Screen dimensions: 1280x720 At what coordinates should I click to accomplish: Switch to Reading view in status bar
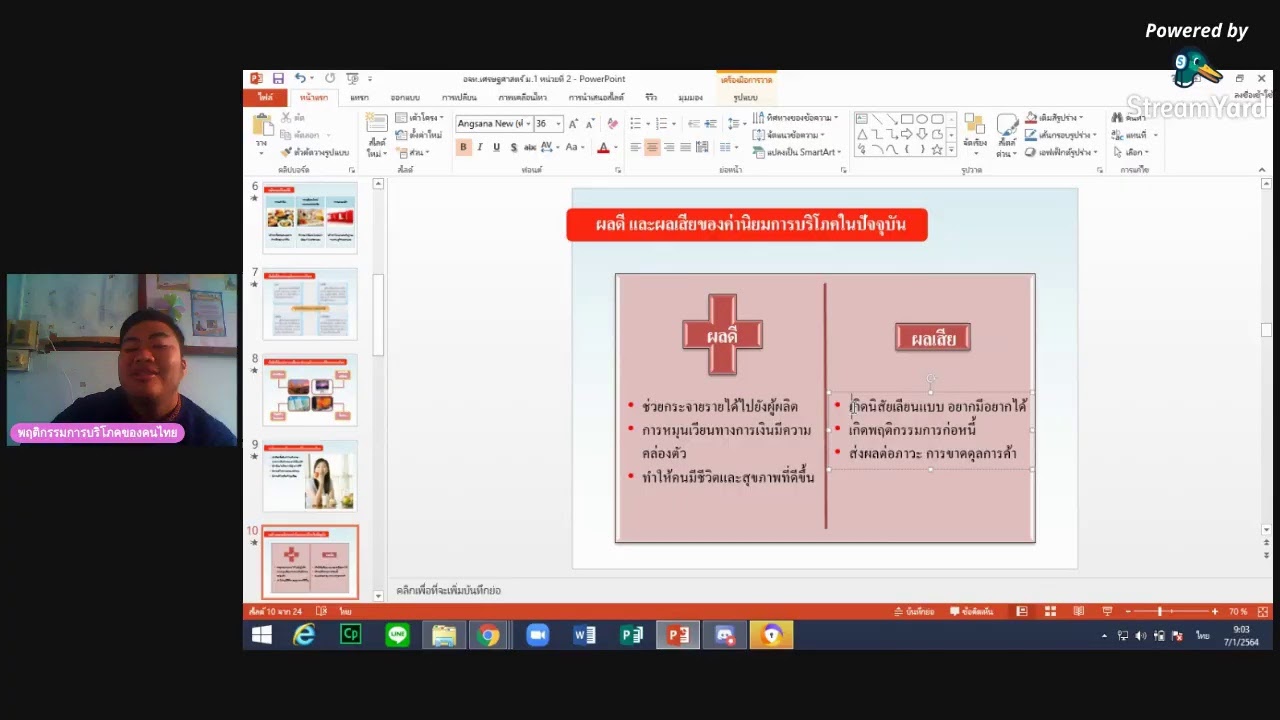1078,611
